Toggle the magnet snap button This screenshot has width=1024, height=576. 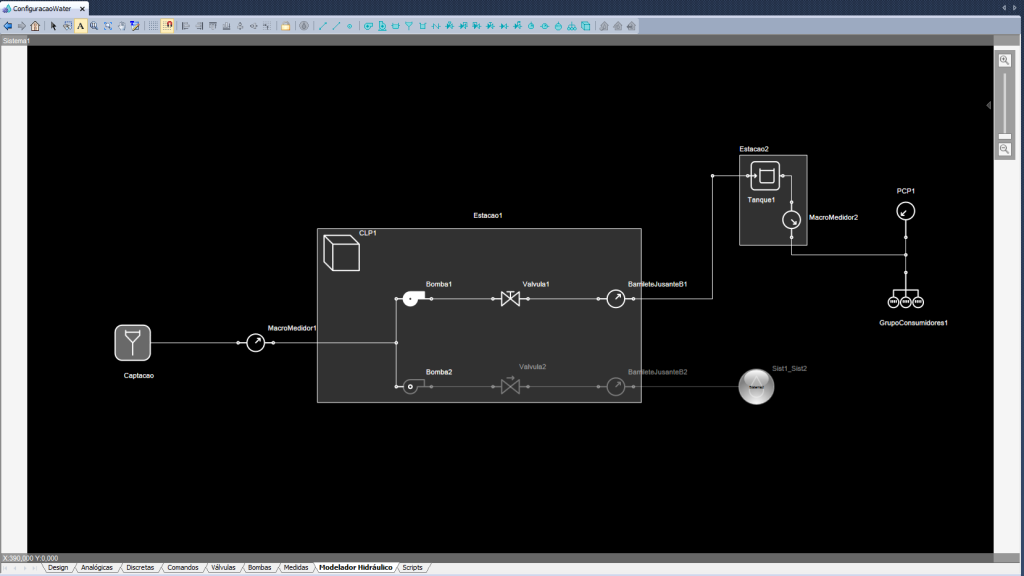(x=167, y=26)
